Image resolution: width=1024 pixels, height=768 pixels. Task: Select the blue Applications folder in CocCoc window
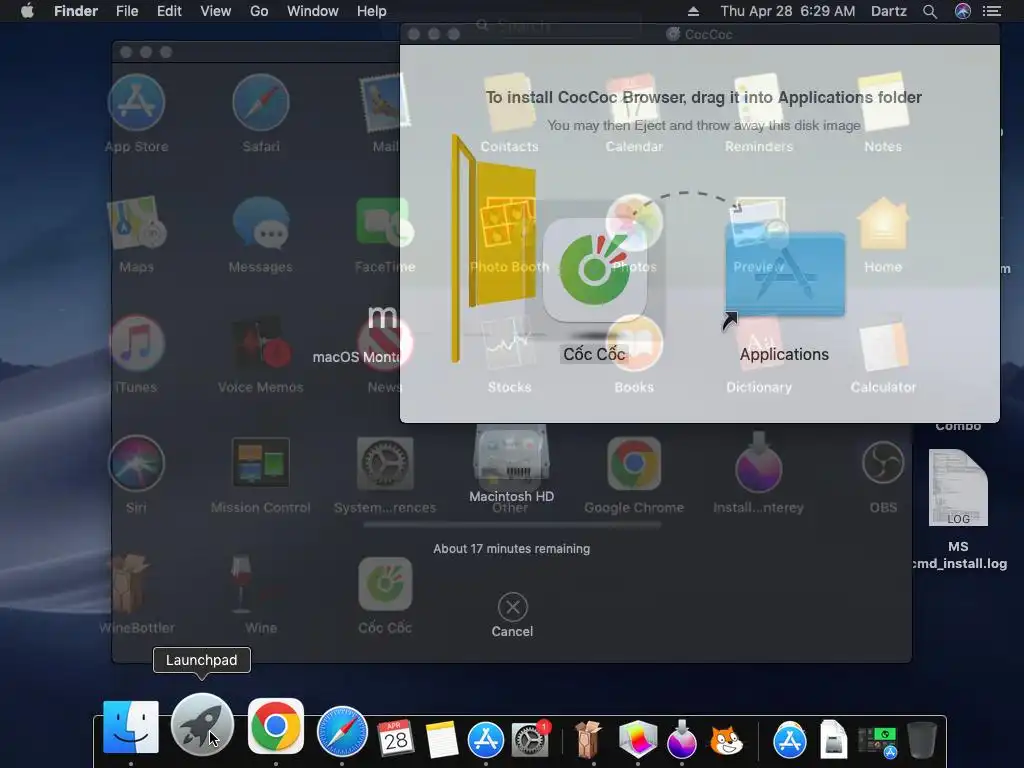(785, 274)
